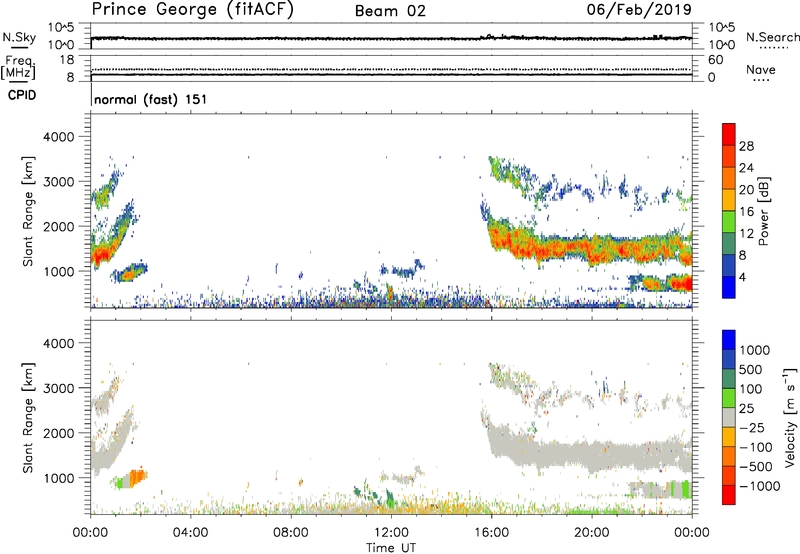Click the left '10^5' noise axis label
Image resolution: width=800 pixels, height=554 pixels.
pyautogui.click(x=61, y=28)
